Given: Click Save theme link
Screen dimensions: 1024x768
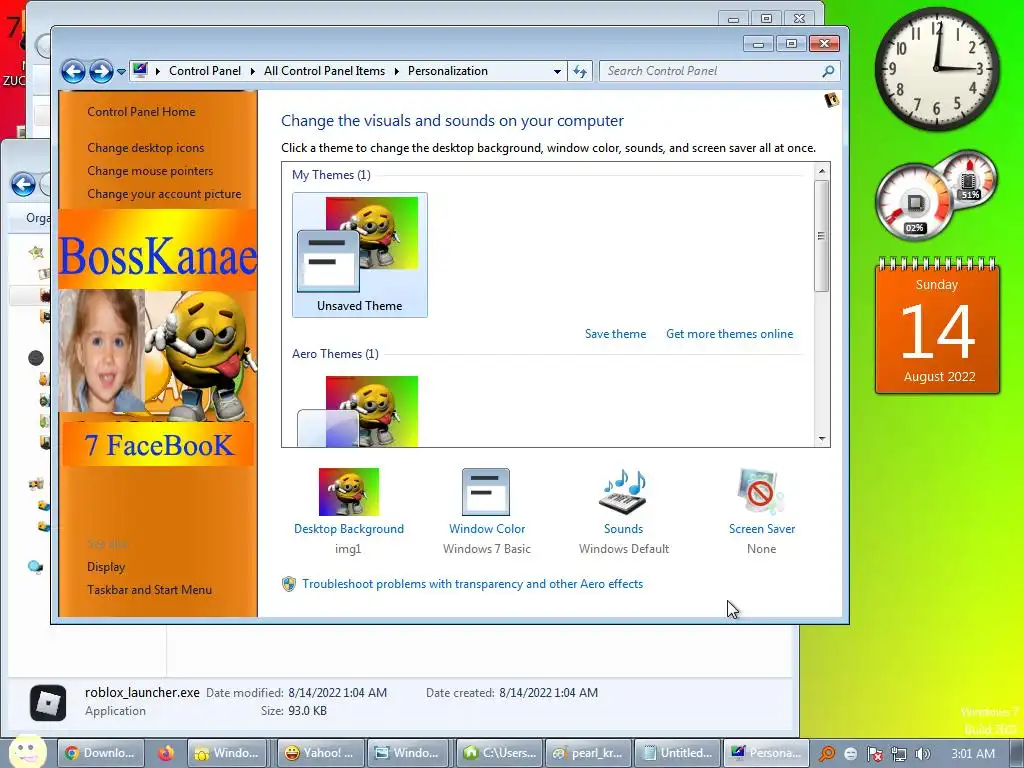Looking at the screenshot, I should (x=615, y=334).
